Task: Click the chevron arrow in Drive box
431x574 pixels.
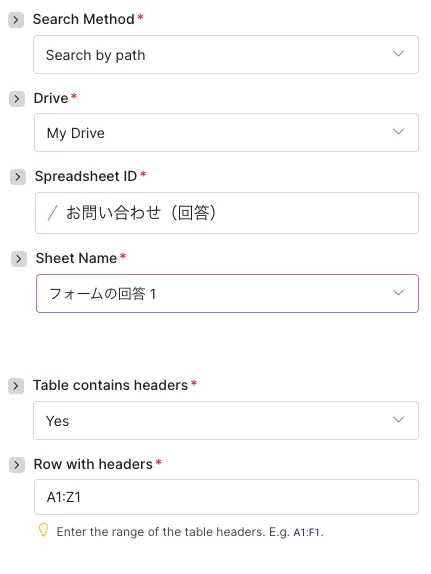Action: pos(398,131)
